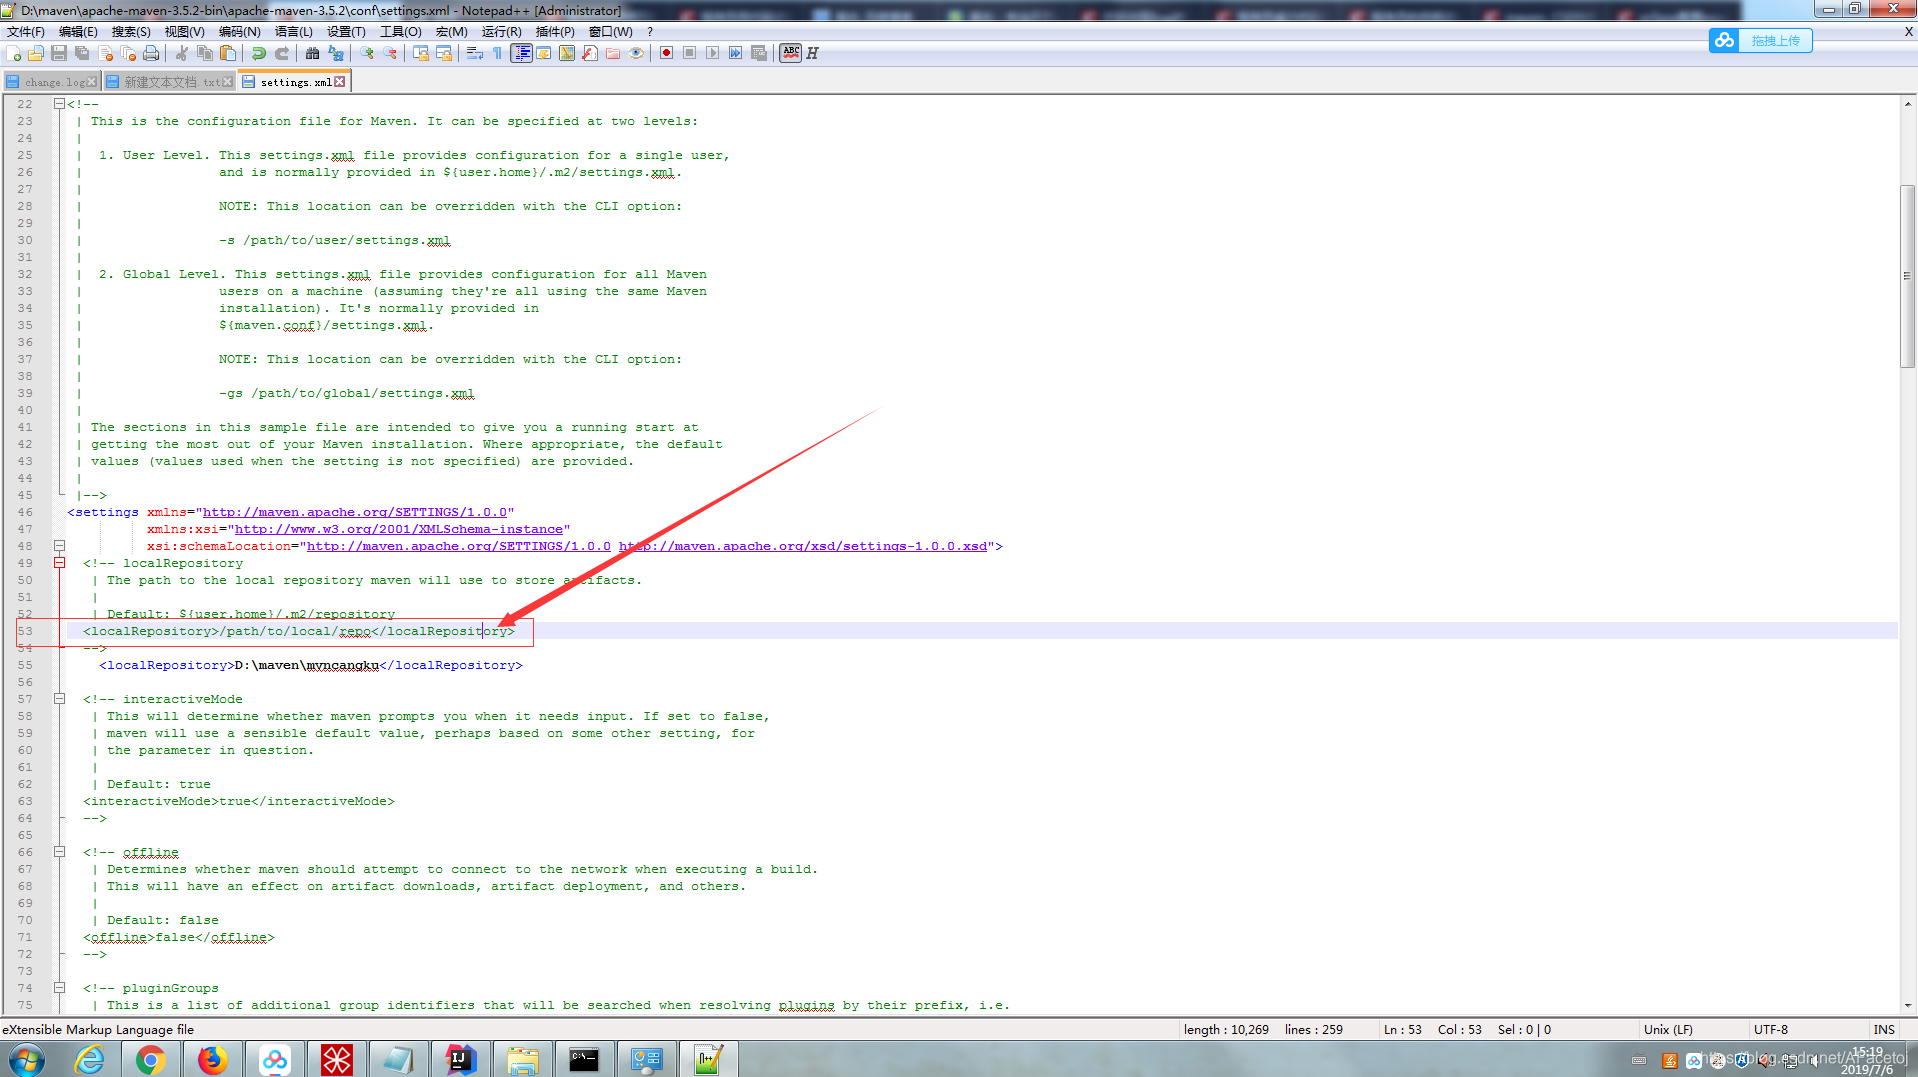Collapse the settings fold at line 48

(x=59, y=546)
